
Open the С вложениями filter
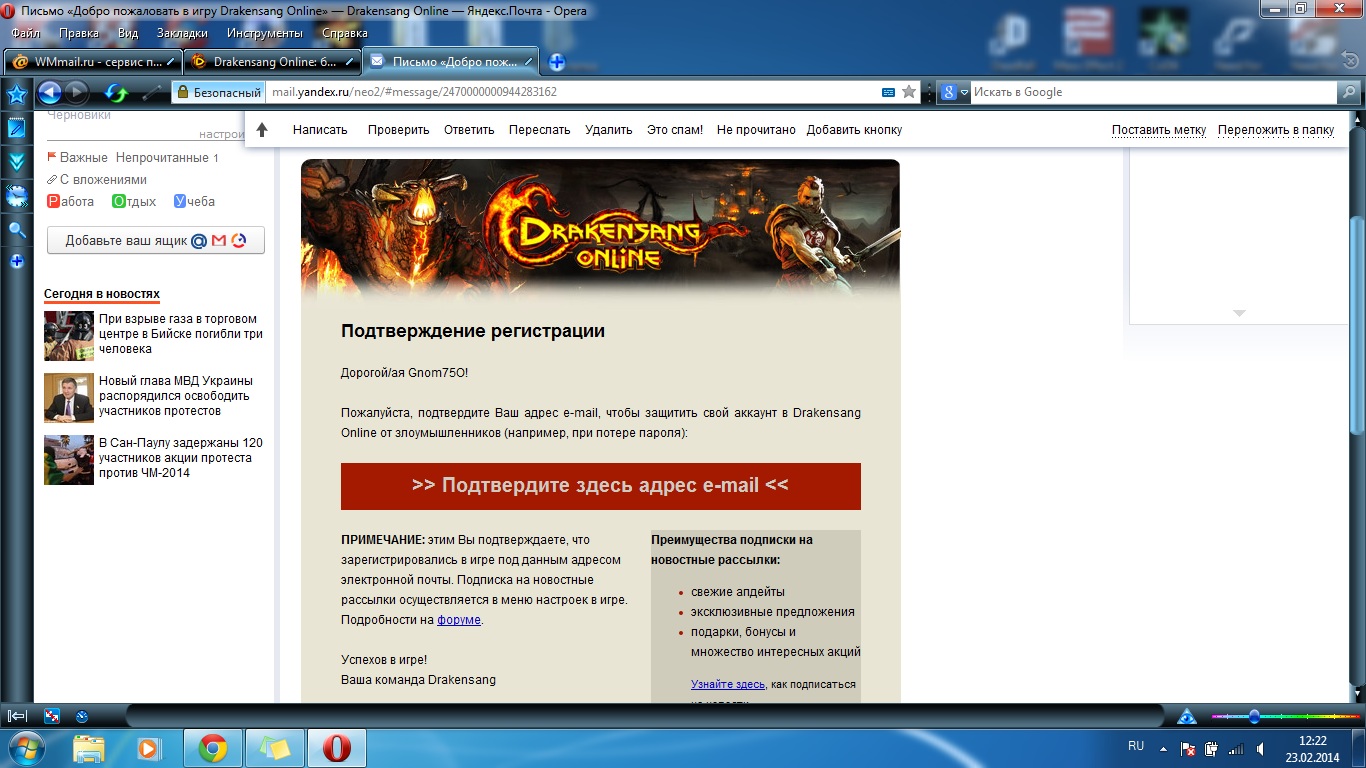coord(102,180)
